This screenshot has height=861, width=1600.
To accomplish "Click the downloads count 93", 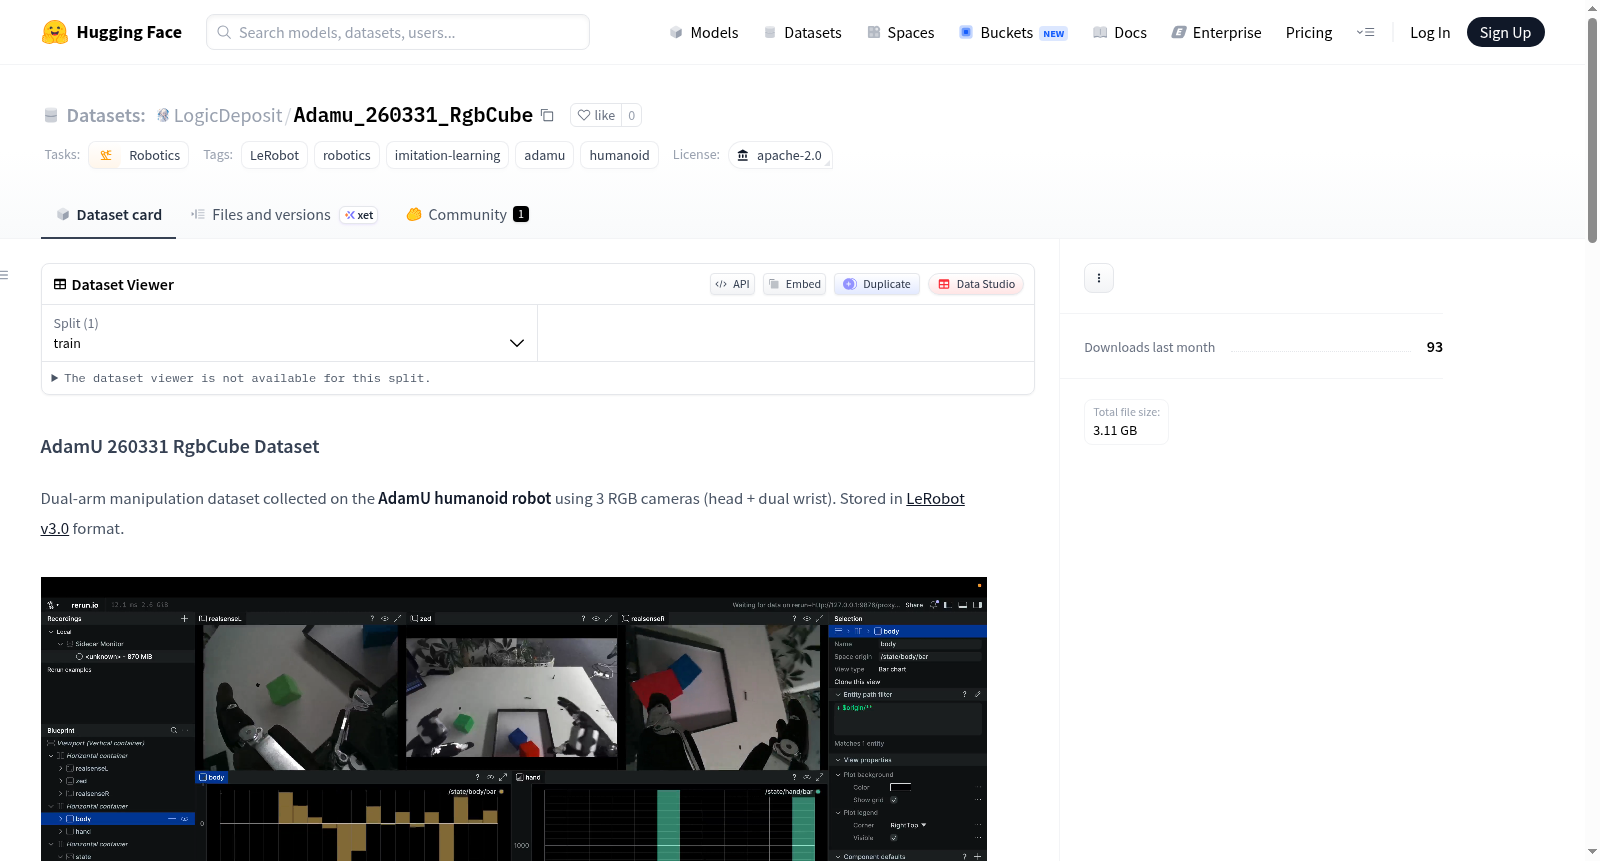I will [x=1435, y=347].
